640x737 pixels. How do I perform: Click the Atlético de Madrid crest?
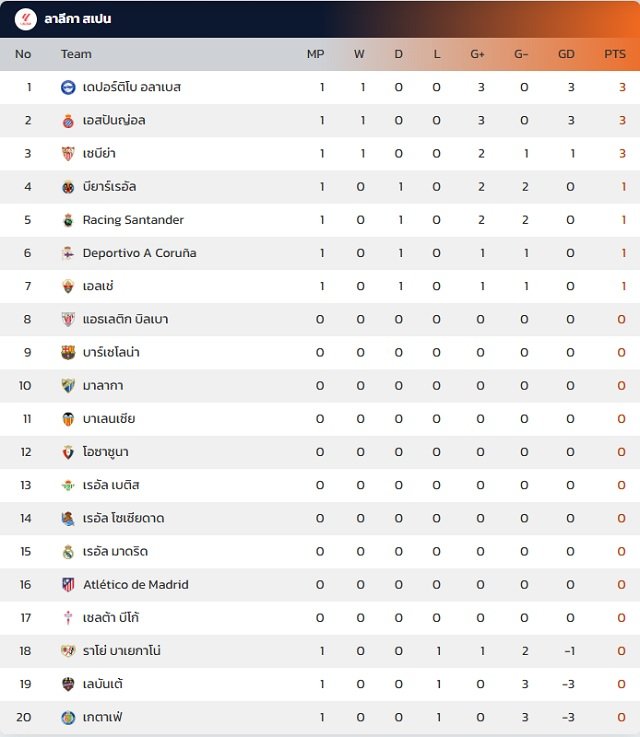point(68,585)
